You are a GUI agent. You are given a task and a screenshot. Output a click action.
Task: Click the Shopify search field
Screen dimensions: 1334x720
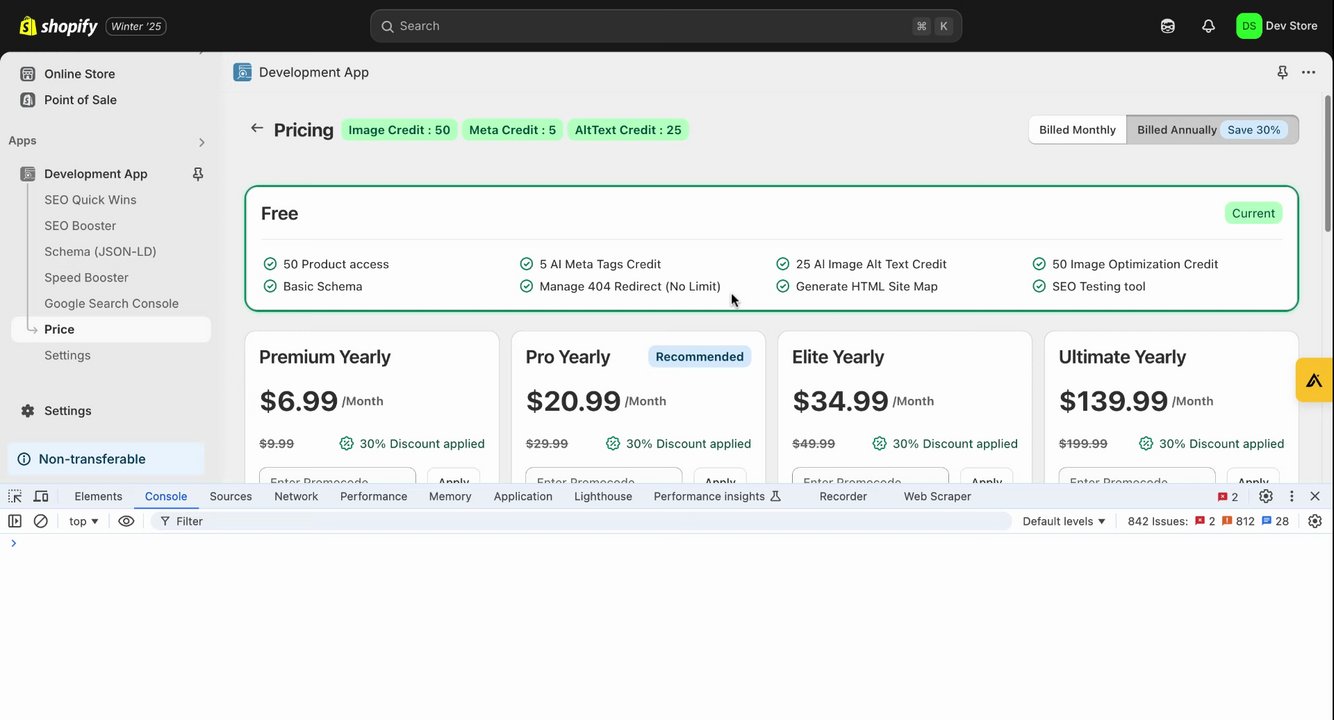click(x=650, y=26)
